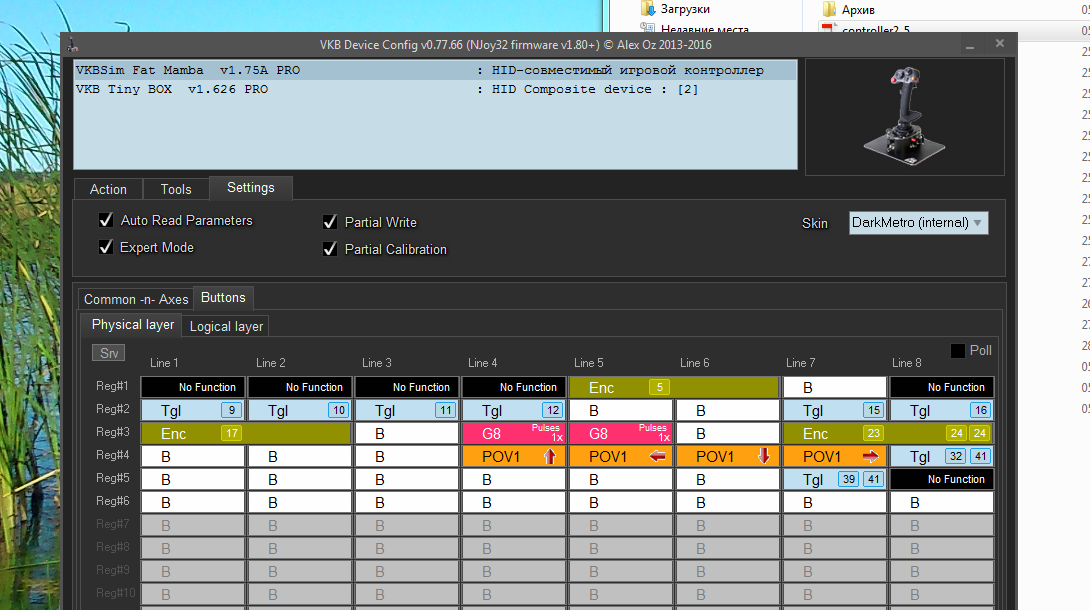This screenshot has height=610, width=1090.
Task: Click the joystick device picture
Action: coord(904,116)
